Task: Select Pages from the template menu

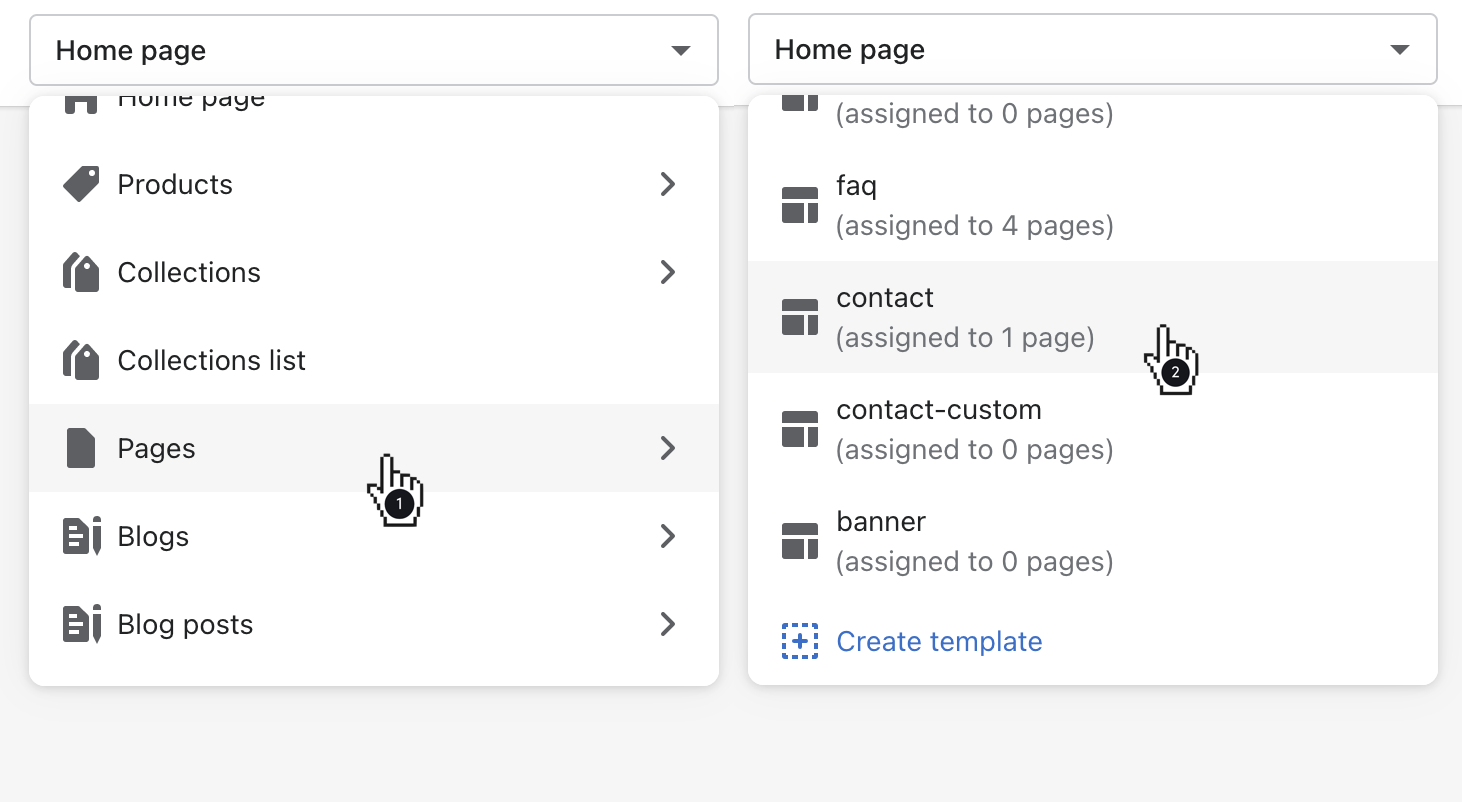Action: 156,449
